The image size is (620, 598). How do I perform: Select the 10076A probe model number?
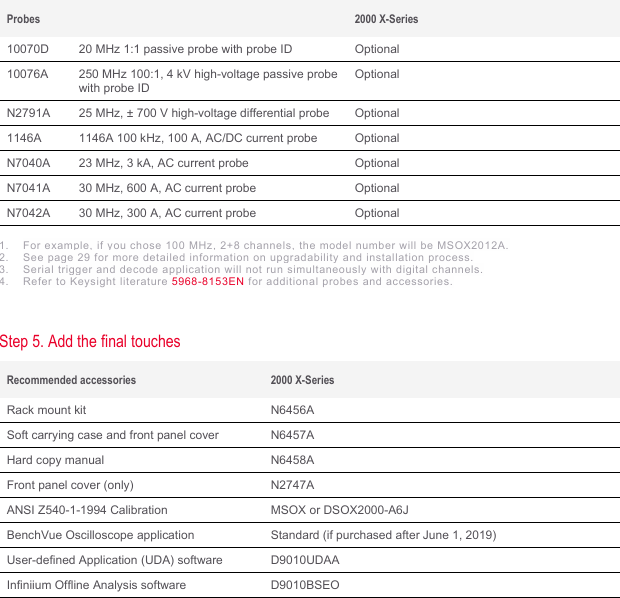pos(29,74)
